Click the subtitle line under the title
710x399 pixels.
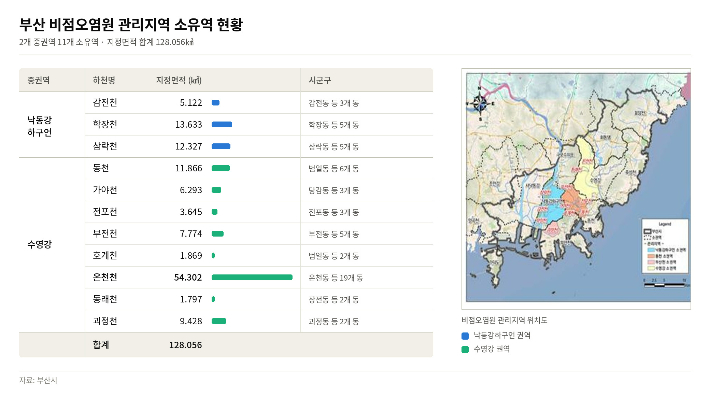[106, 42]
